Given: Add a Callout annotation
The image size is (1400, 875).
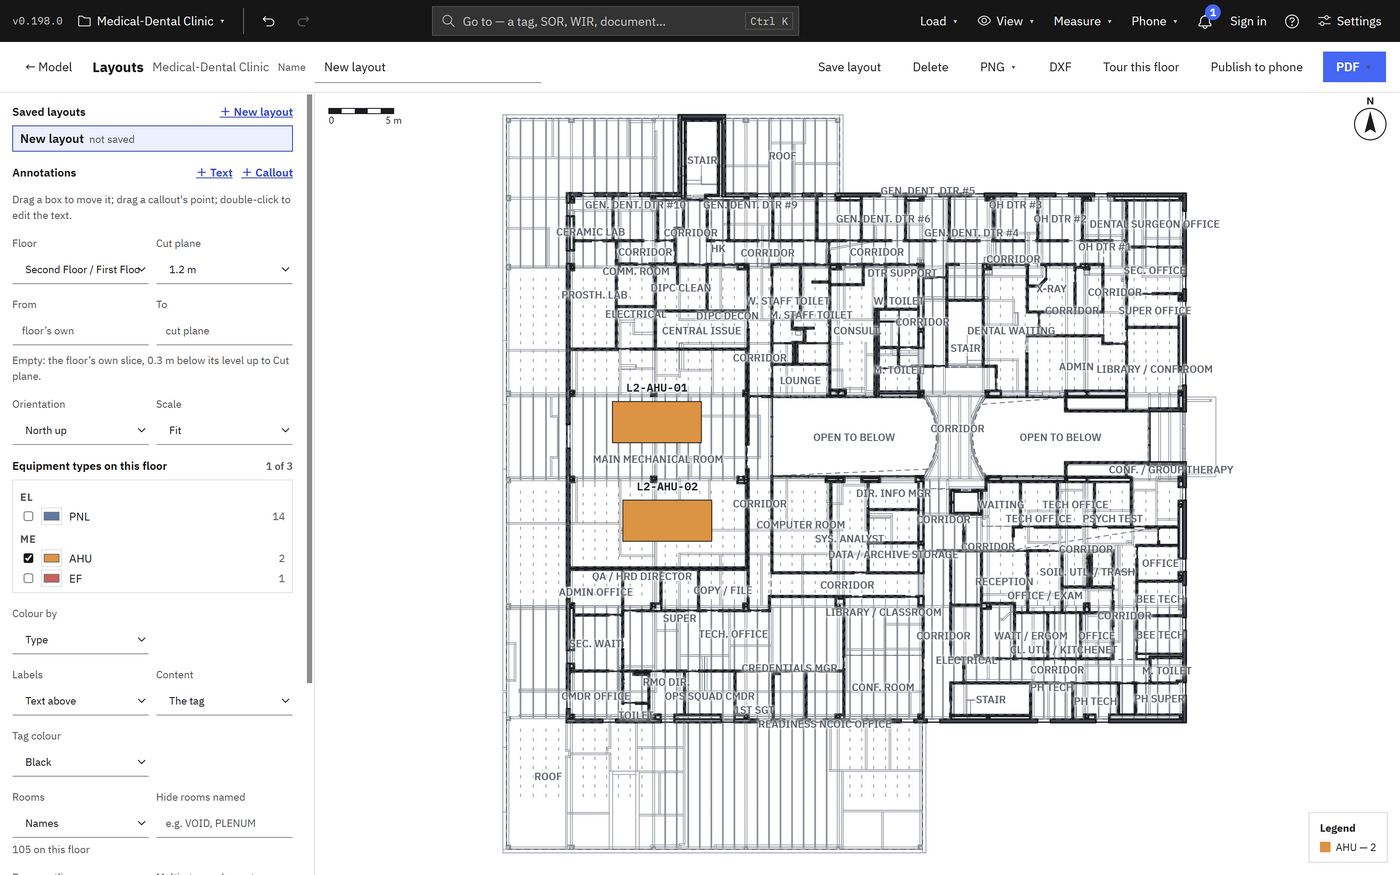Looking at the screenshot, I should [267, 173].
